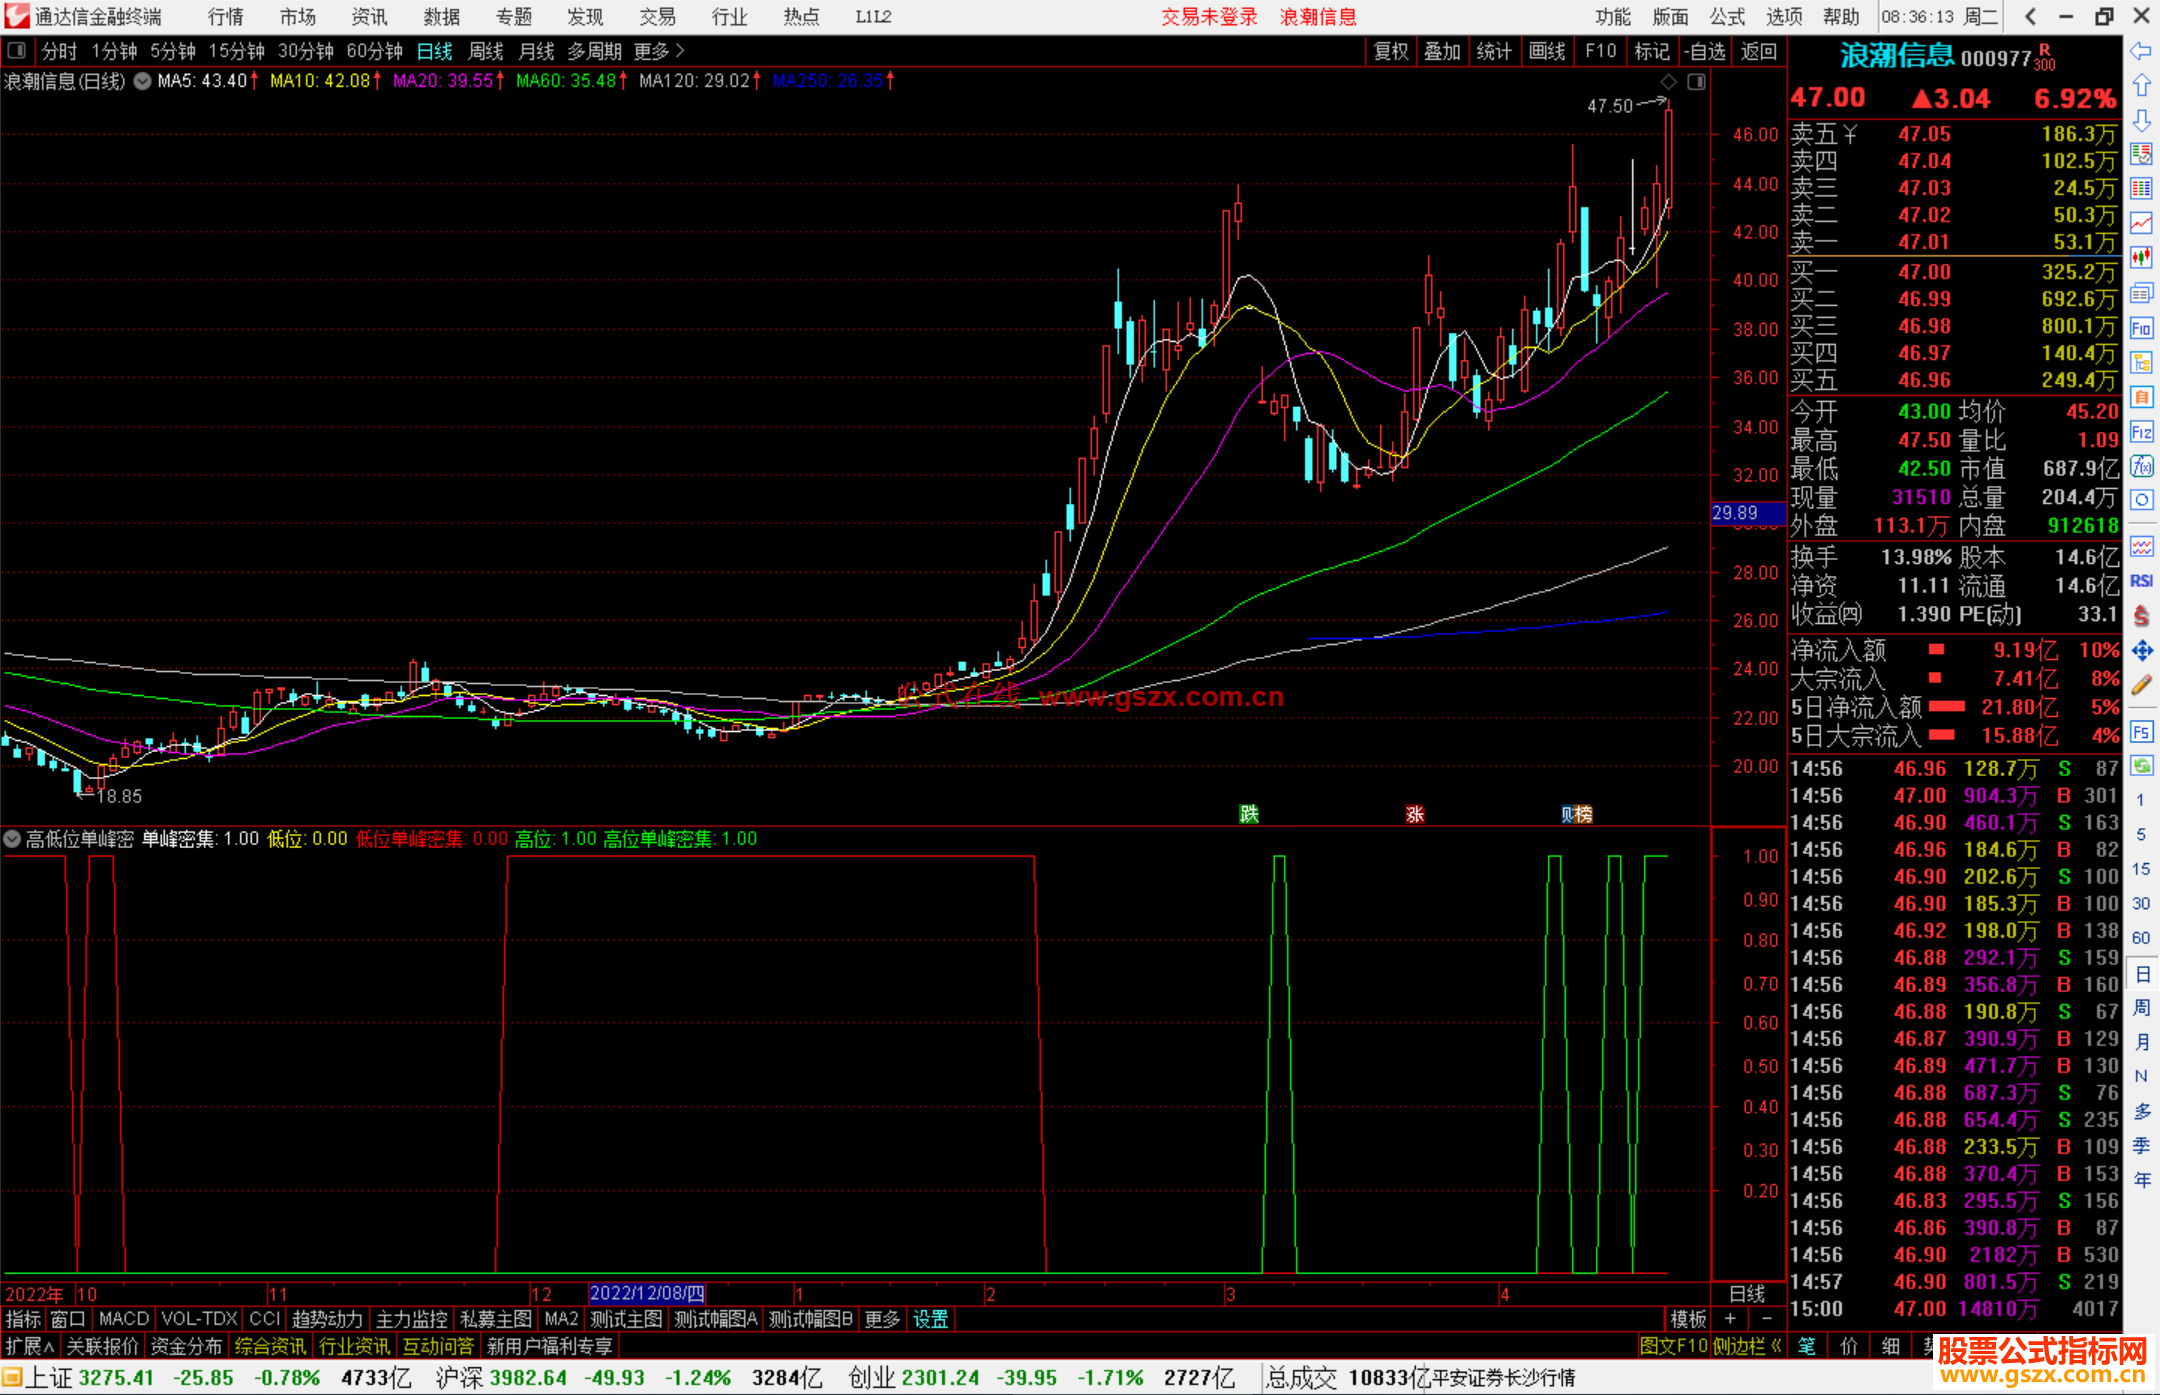The image size is (2160, 1395).
Task: Toggle the panel icon left of 分时
Action: point(17,51)
